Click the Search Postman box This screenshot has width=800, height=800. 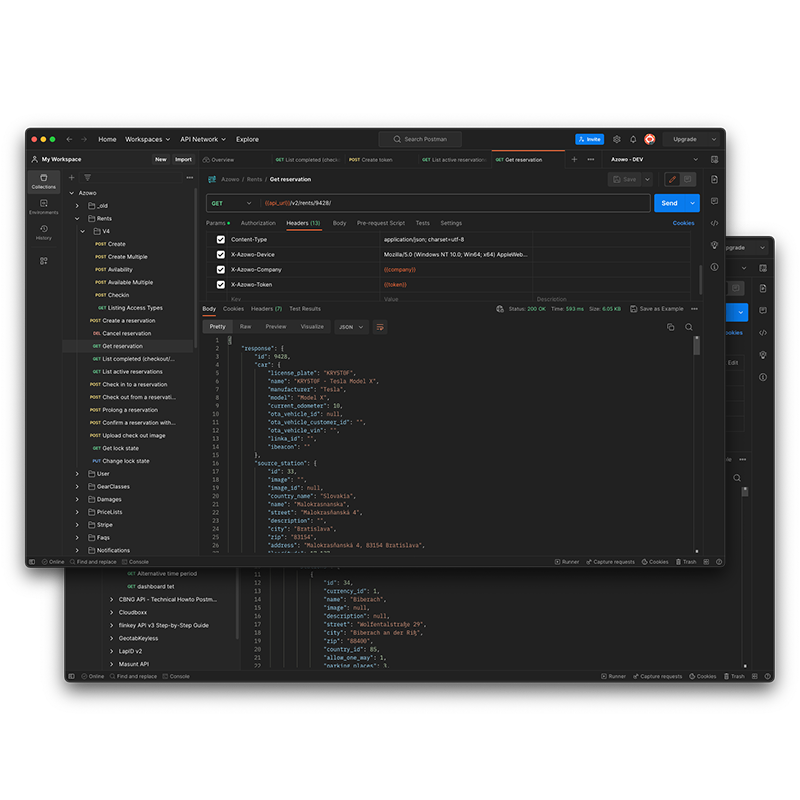coord(420,139)
